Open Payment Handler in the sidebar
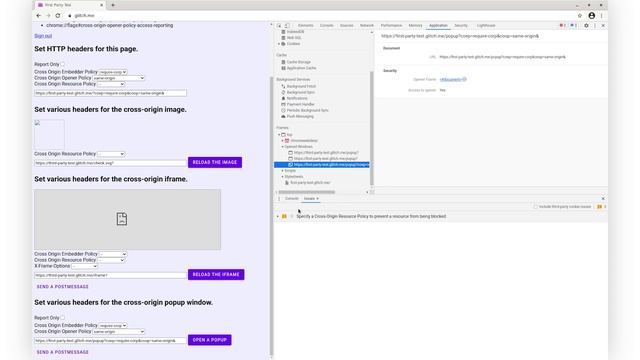The image size is (640, 360). tap(300, 104)
